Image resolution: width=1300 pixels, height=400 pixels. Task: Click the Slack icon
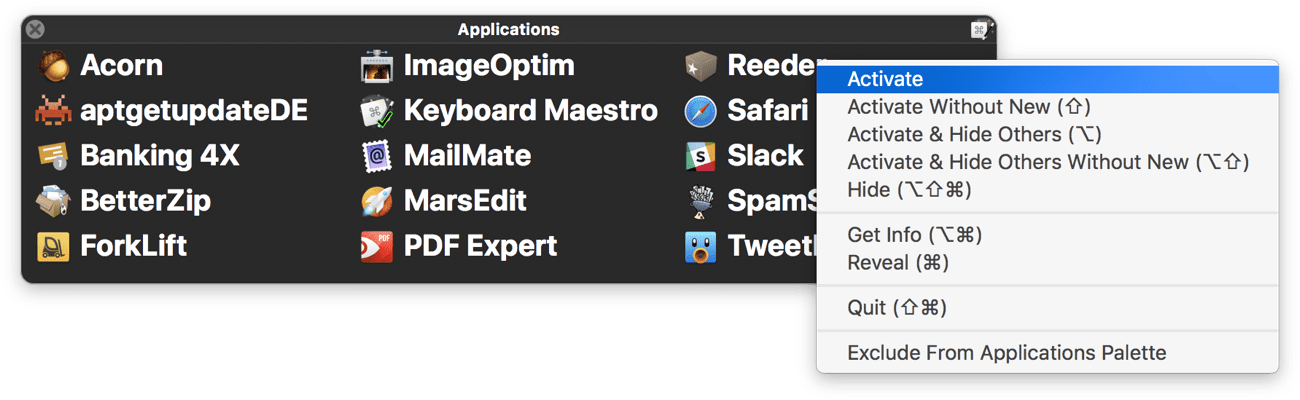point(701,156)
